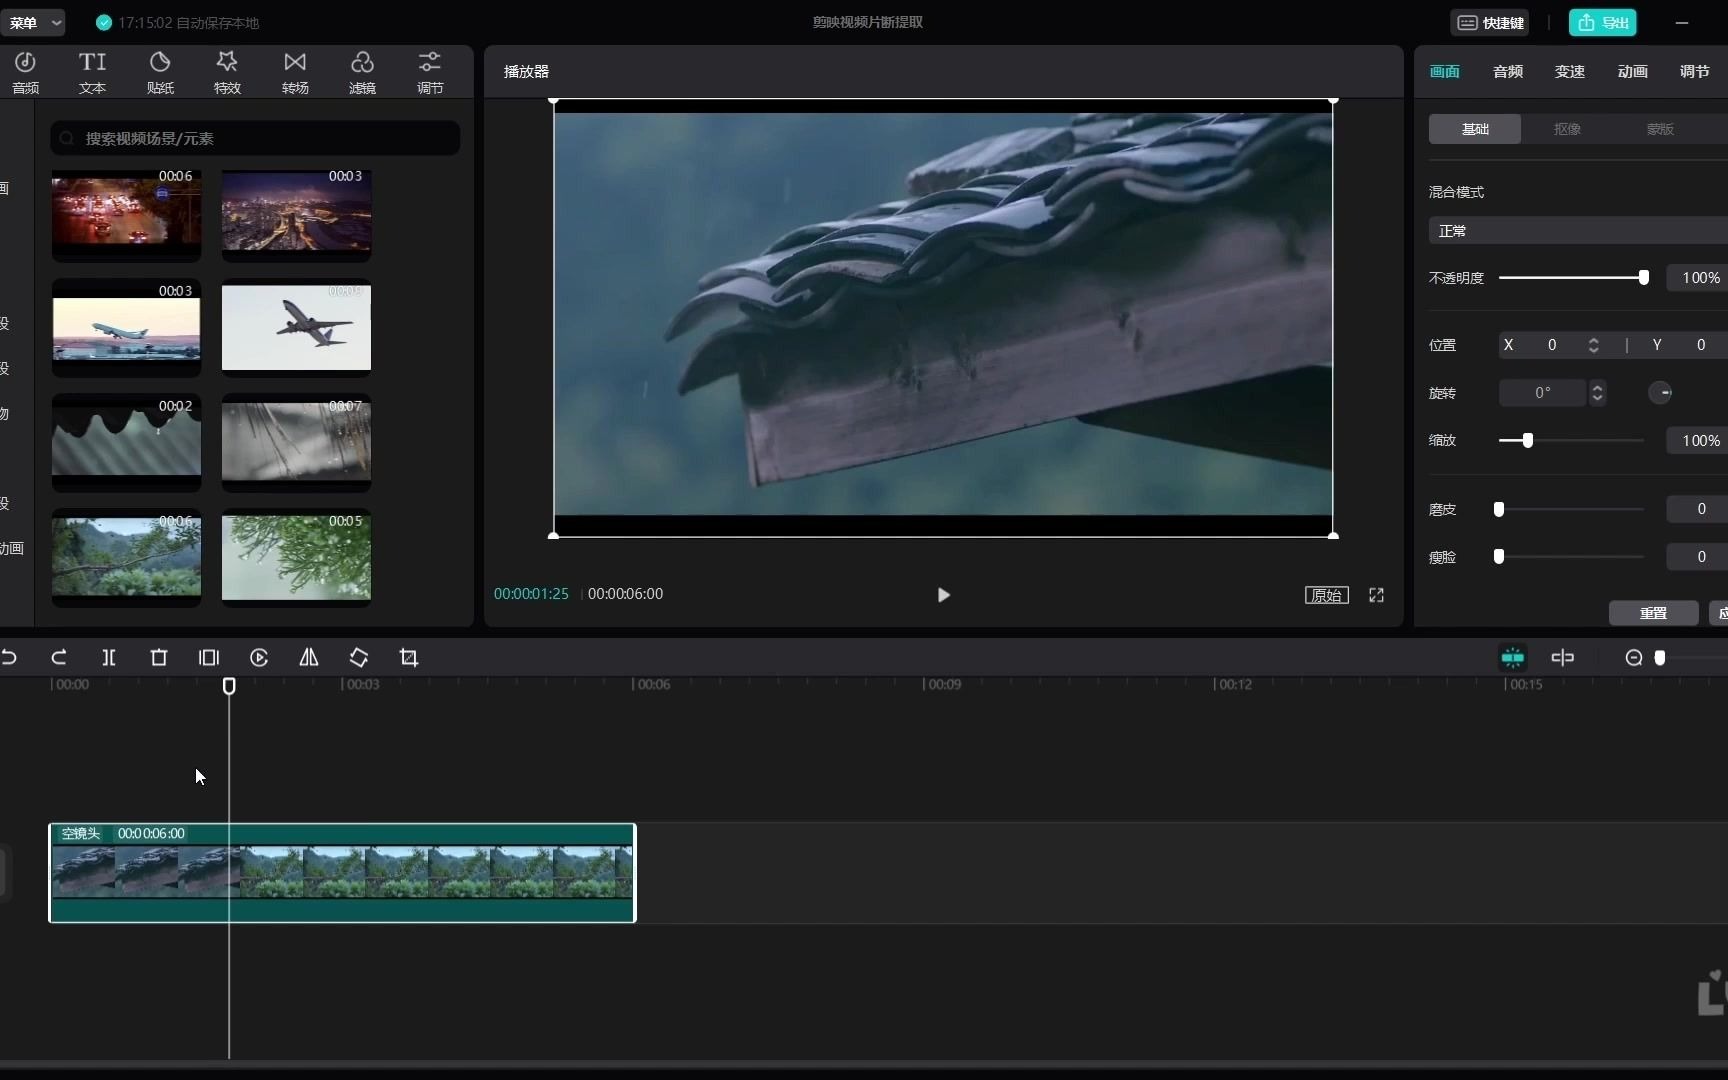Select the 空镜头 clip on the timeline
Screen dimensions: 1728x1080
342,873
